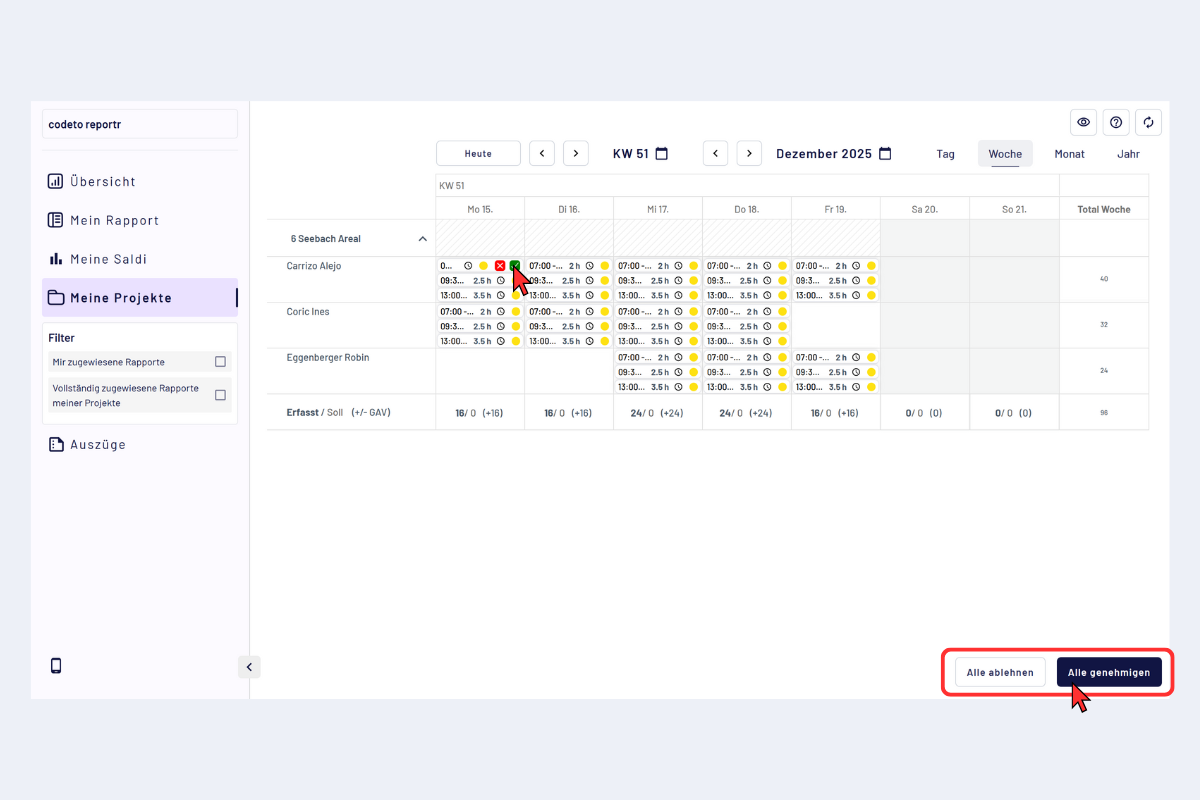The width and height of the screenshot is (1200, 800).
Task: Collapse the 6 Seebach Areal project group
Action: click(x=422, y=239)
